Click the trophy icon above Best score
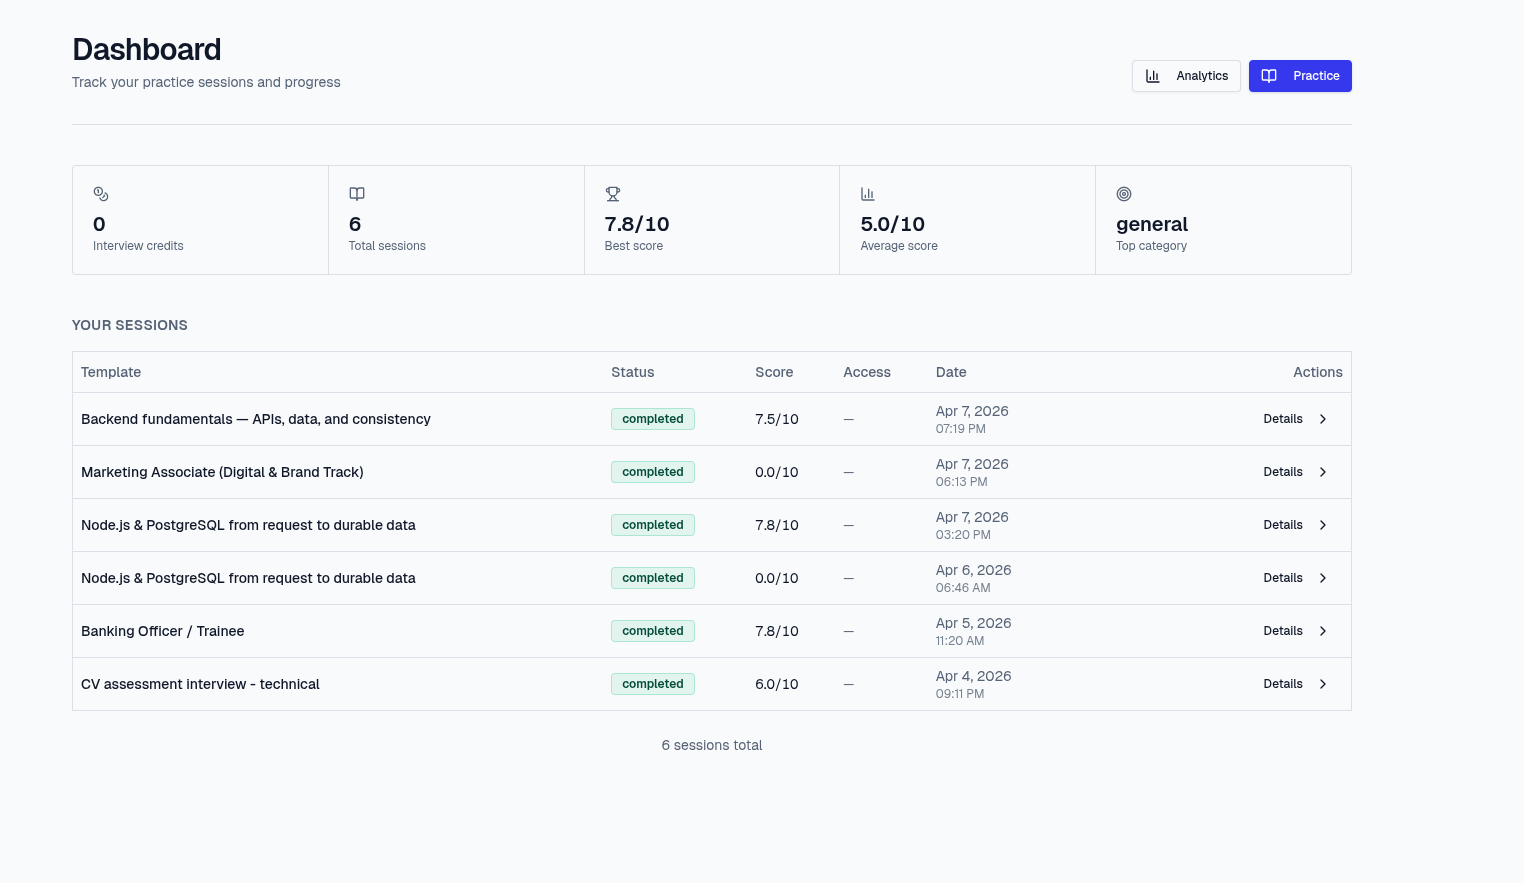The width and height of the screenshot is (1524, 883). (613, 194)
